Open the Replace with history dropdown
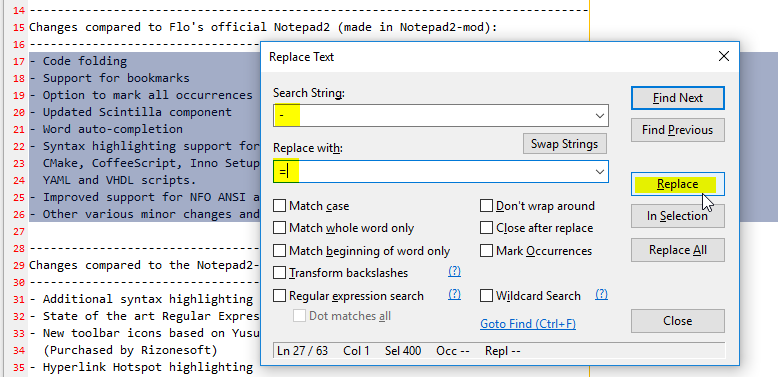This screenshot has height=377, width=778. tap(599, 172)
